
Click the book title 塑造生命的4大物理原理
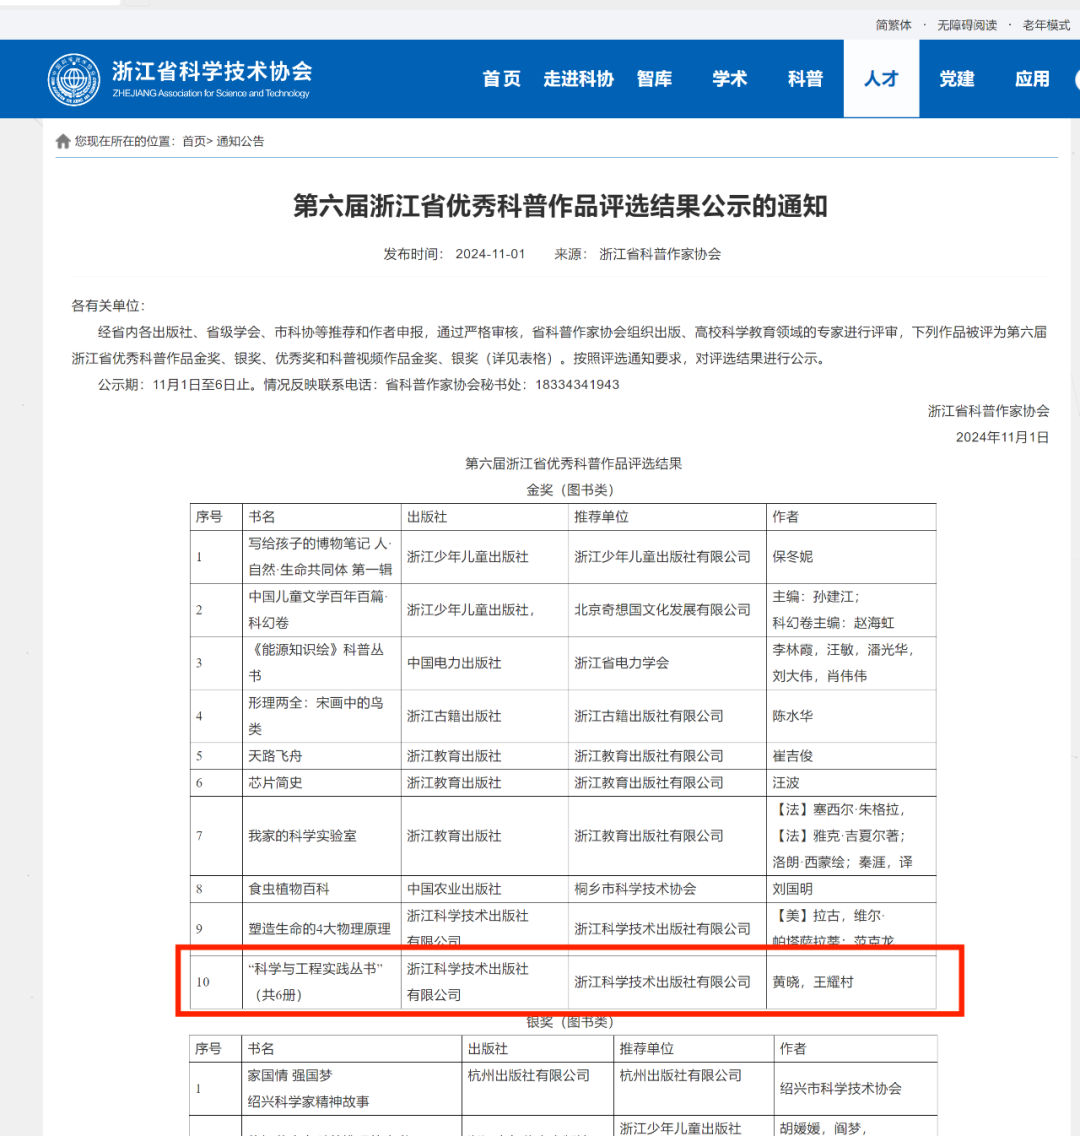coord(319,929)
